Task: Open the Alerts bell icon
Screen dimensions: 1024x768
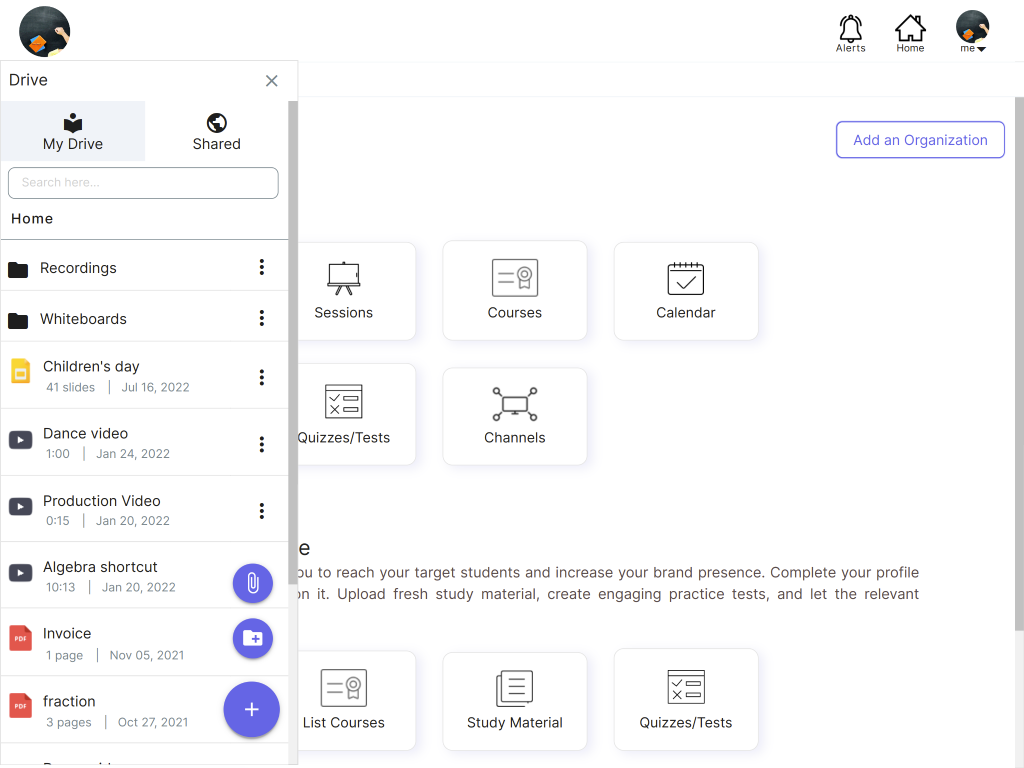Action: tap(850, 32)
